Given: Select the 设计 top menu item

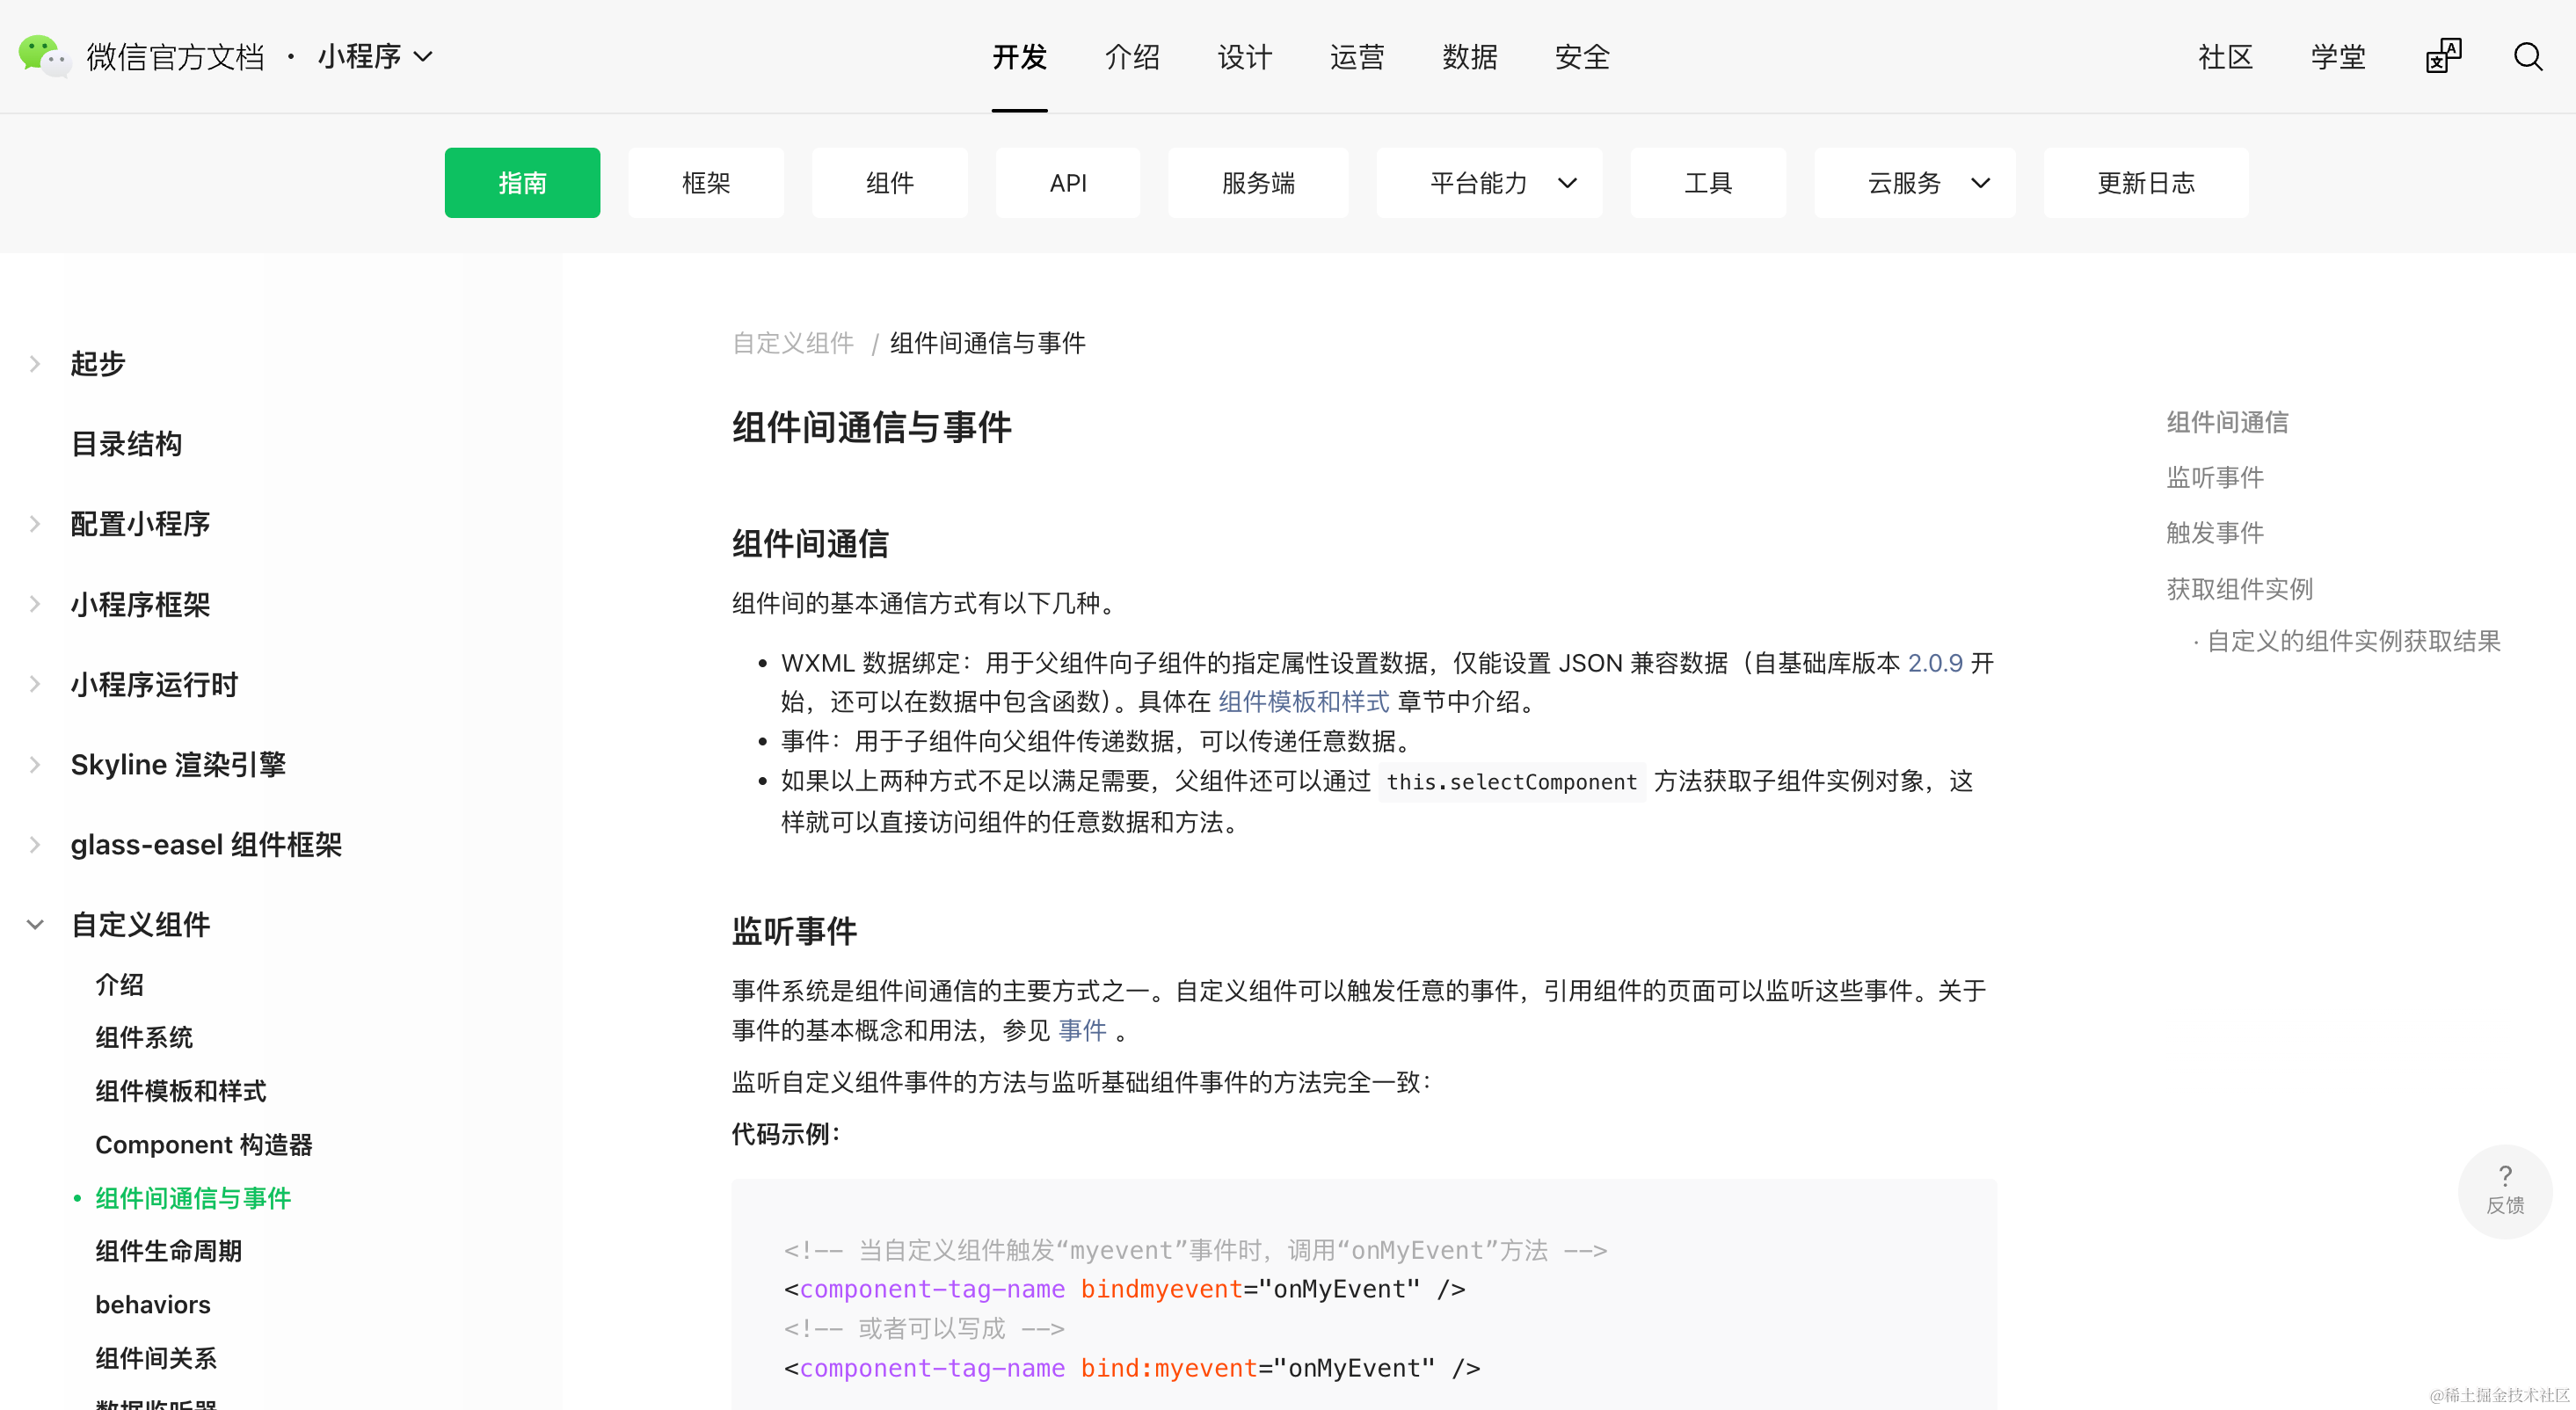Looking at the screenshot, I should click(x=1245, y=57).
